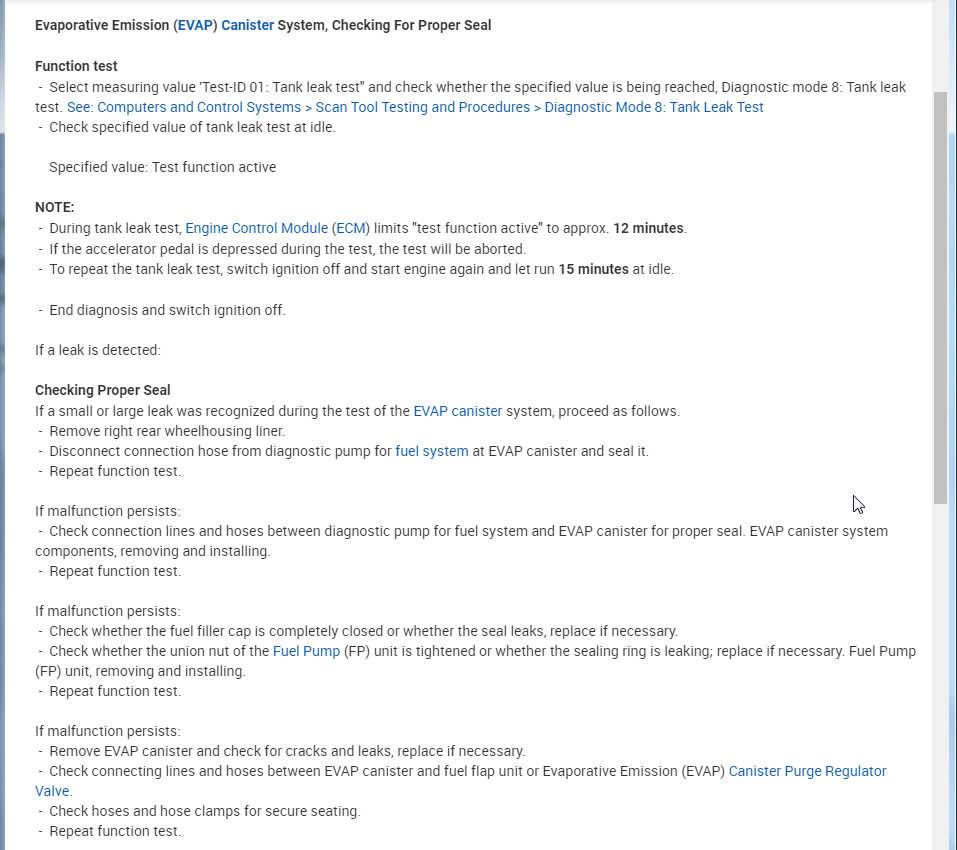The height and width of the screenshot is (850, 957).
Task: Click the 'Remove right rear wheelhousing liner' step
Action: tap(167, 431)
